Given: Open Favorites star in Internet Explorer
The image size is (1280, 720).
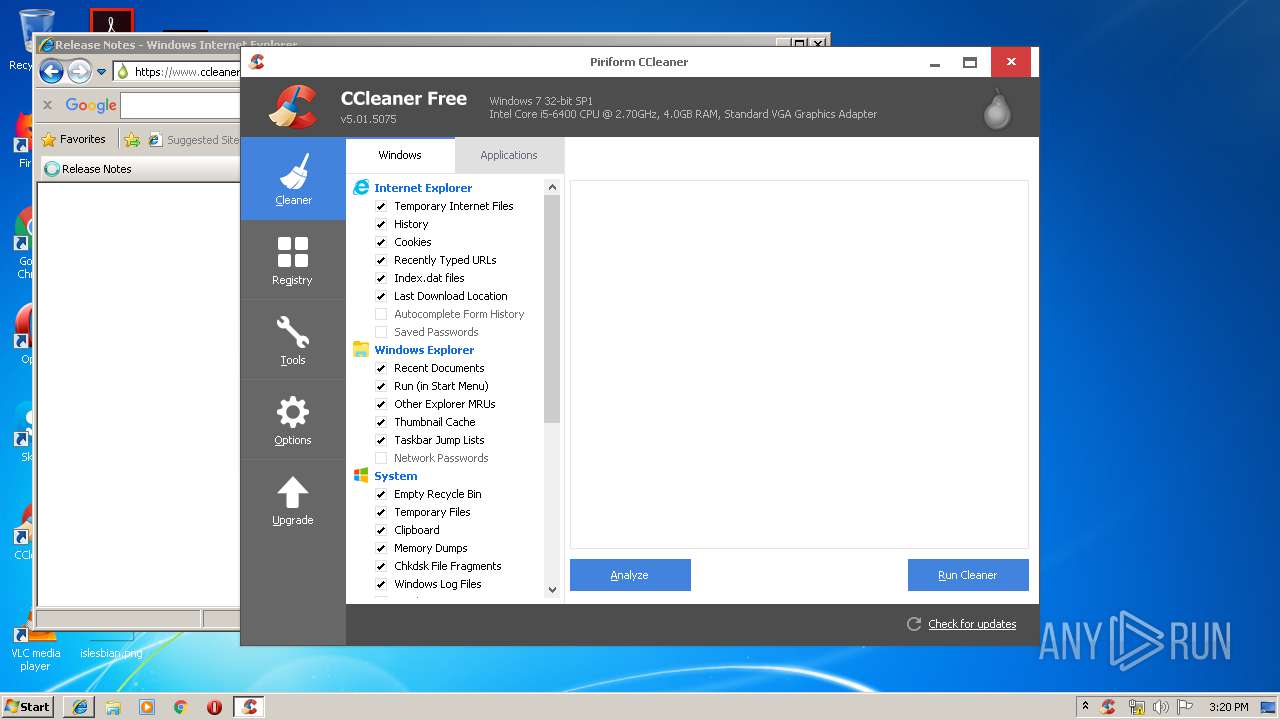Looking at the screenshot, I should (48, 140).
